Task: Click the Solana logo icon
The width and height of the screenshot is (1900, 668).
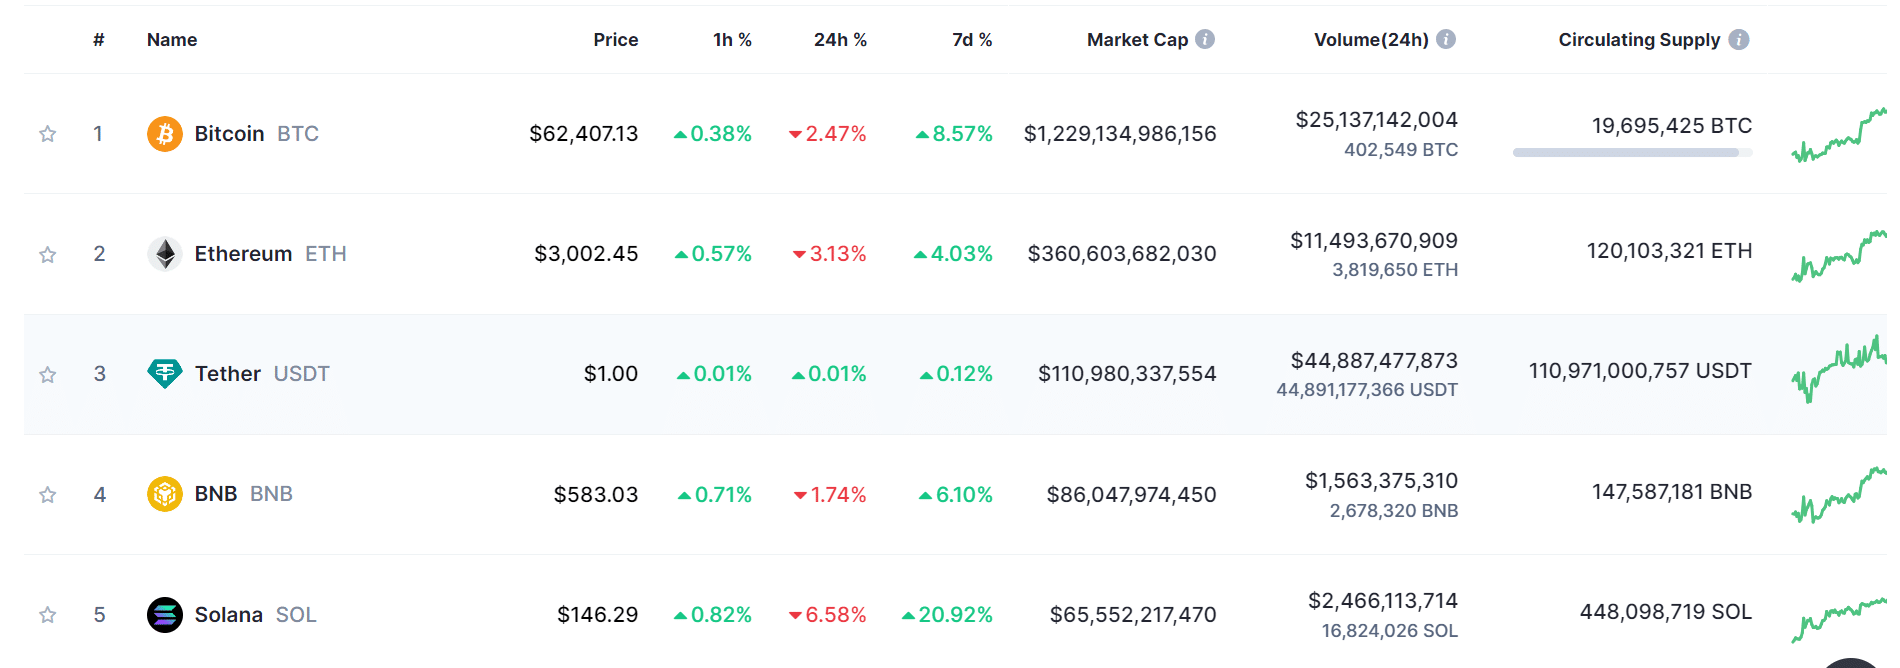Action: click(165, 614)
